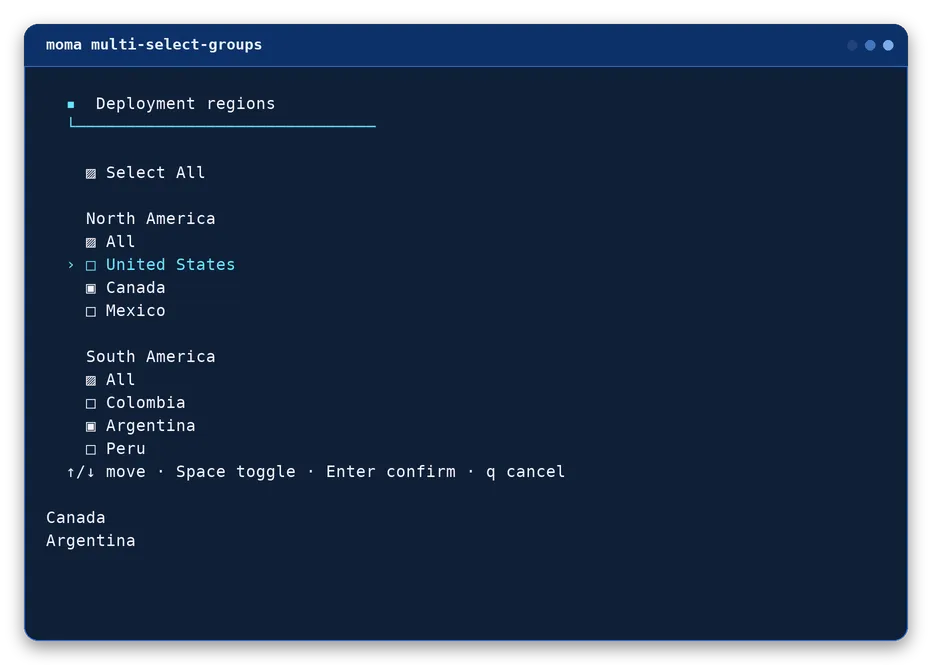Click the Space toggle hint
This screenshot has height=665, width=932.
(x=235, y=471)
